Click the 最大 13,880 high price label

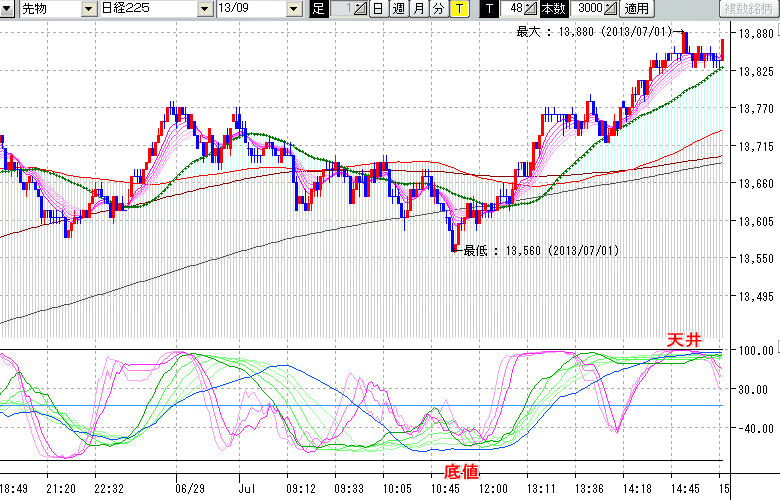[596, 32]
